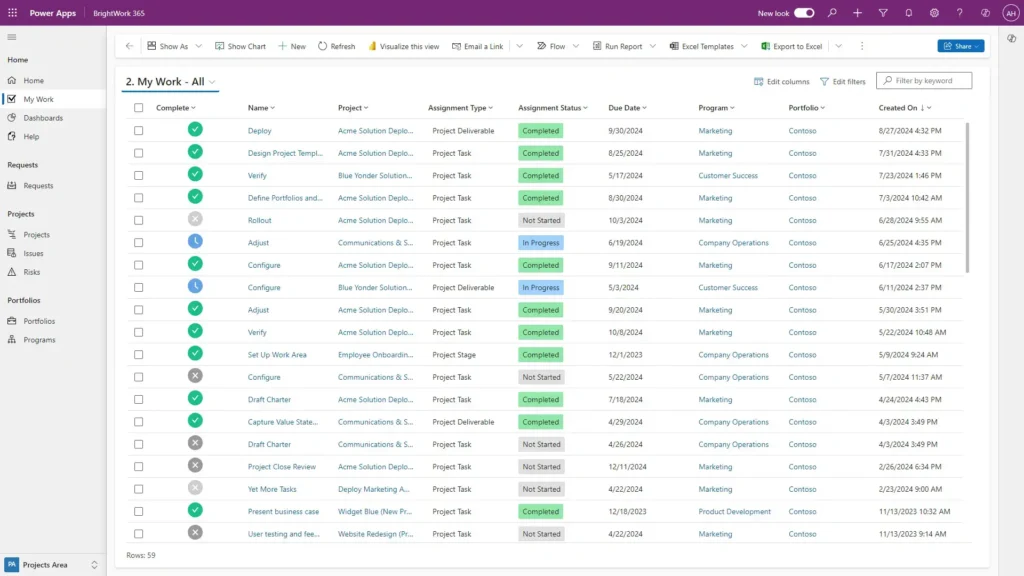Click the search magnifier in top bar
Viewport: 1024px width, 576px height.
click(832, 13)
